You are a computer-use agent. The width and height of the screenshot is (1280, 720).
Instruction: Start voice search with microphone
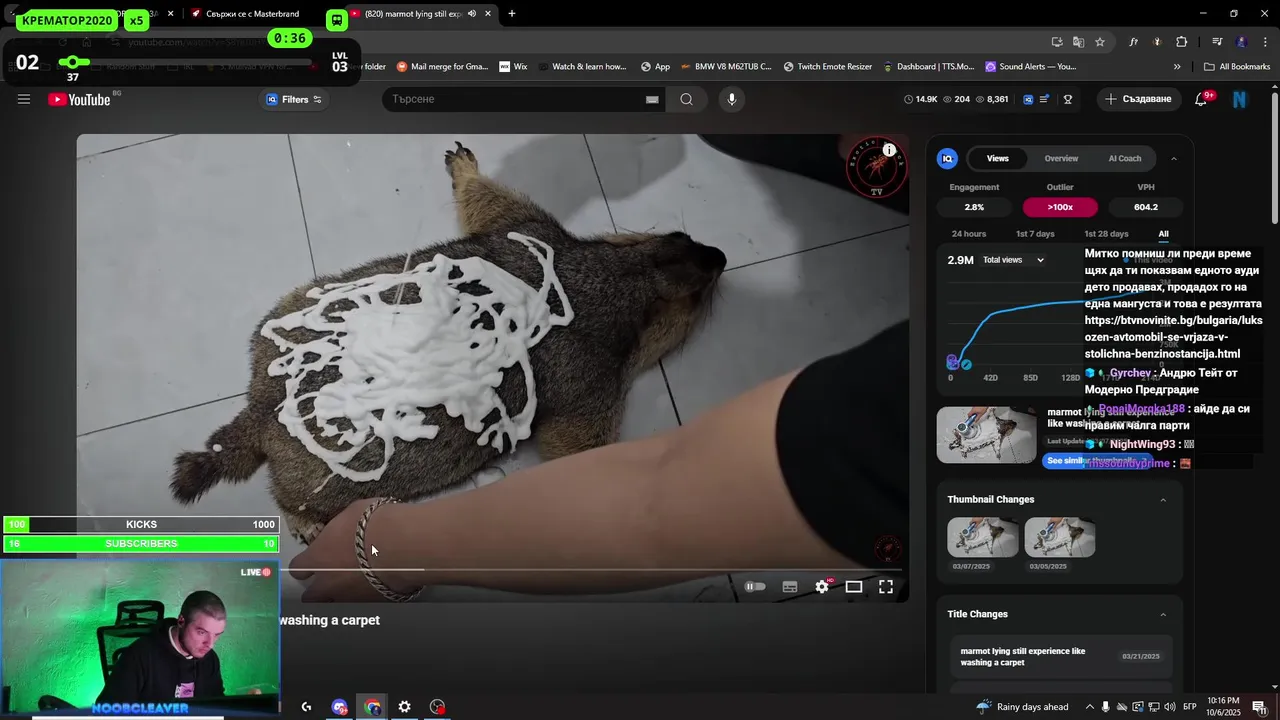(732, 99)
